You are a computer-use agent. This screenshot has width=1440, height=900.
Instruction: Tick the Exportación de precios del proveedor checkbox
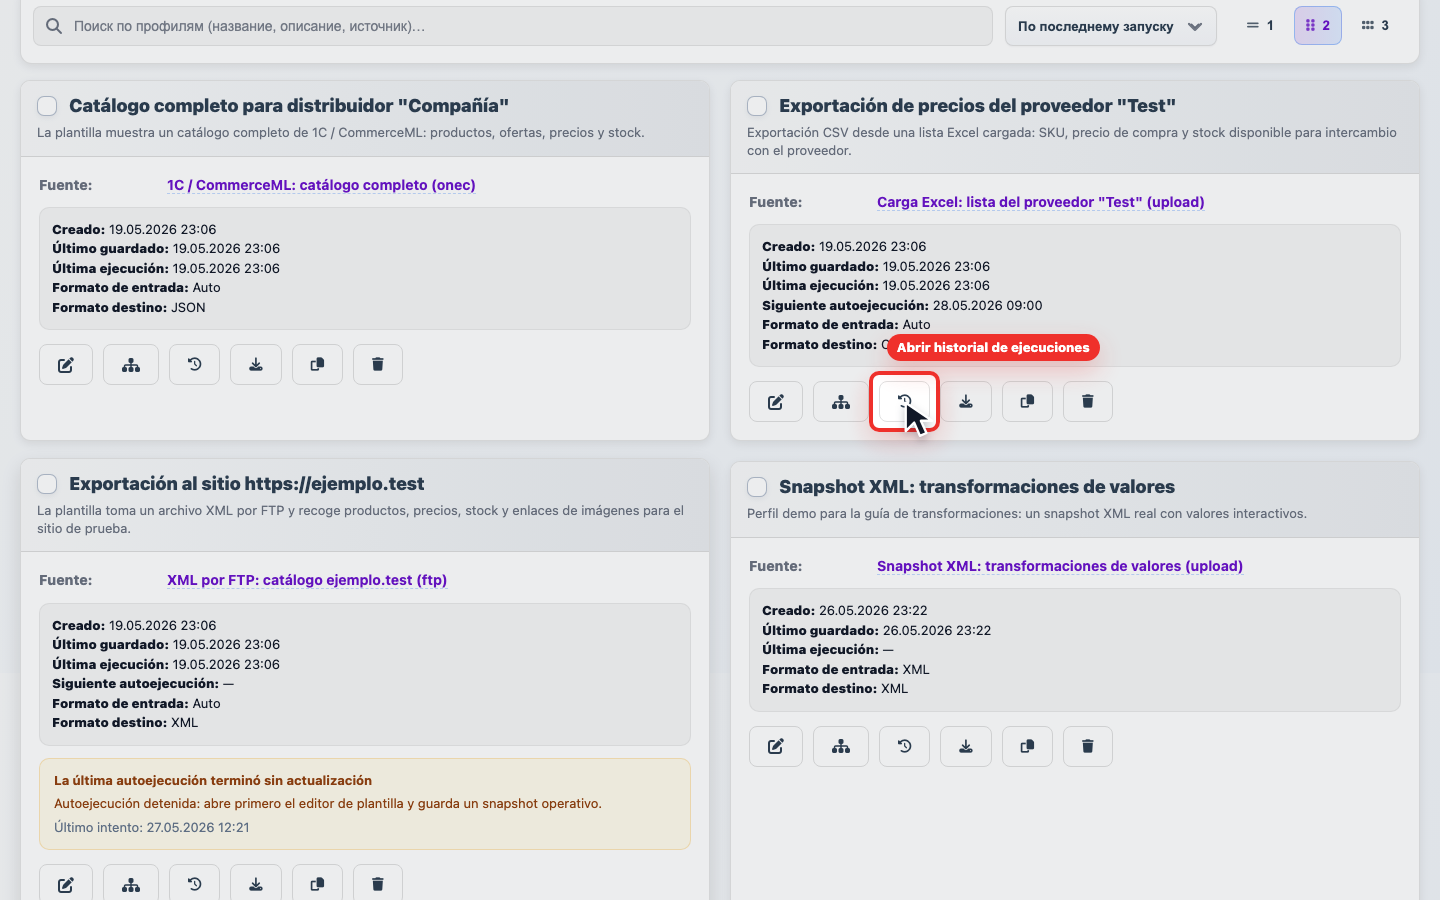pos(757,106)
